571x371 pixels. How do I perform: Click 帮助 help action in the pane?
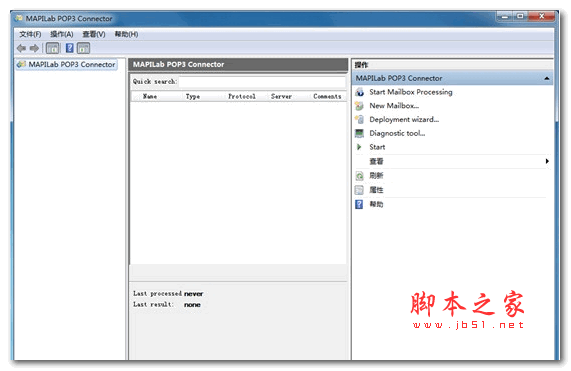[376, 204]
